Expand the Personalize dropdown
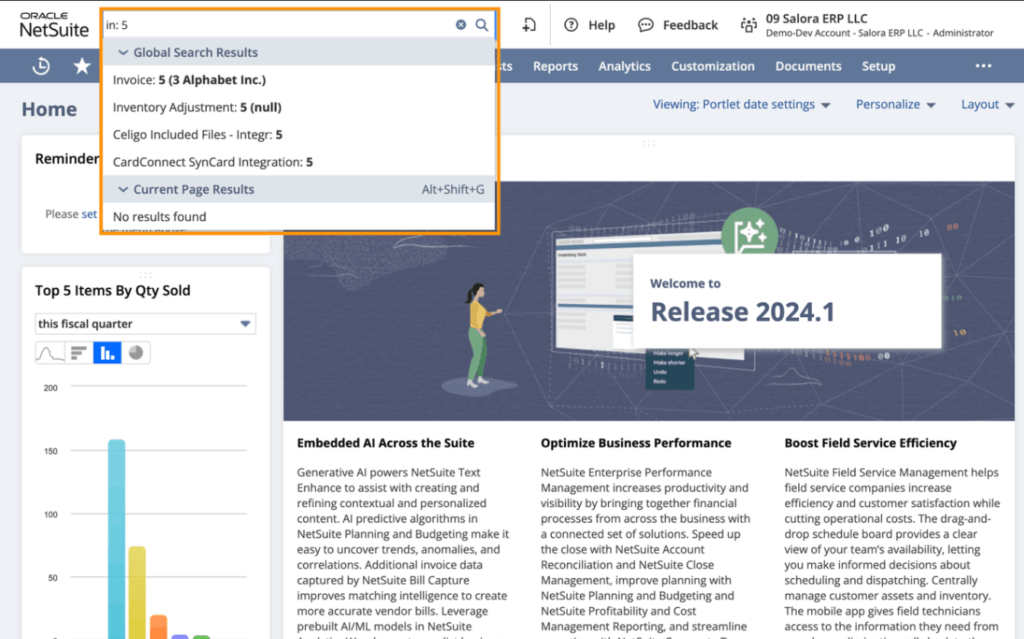This screenshot has width=1024, height=639. click(x=895, y=105)
